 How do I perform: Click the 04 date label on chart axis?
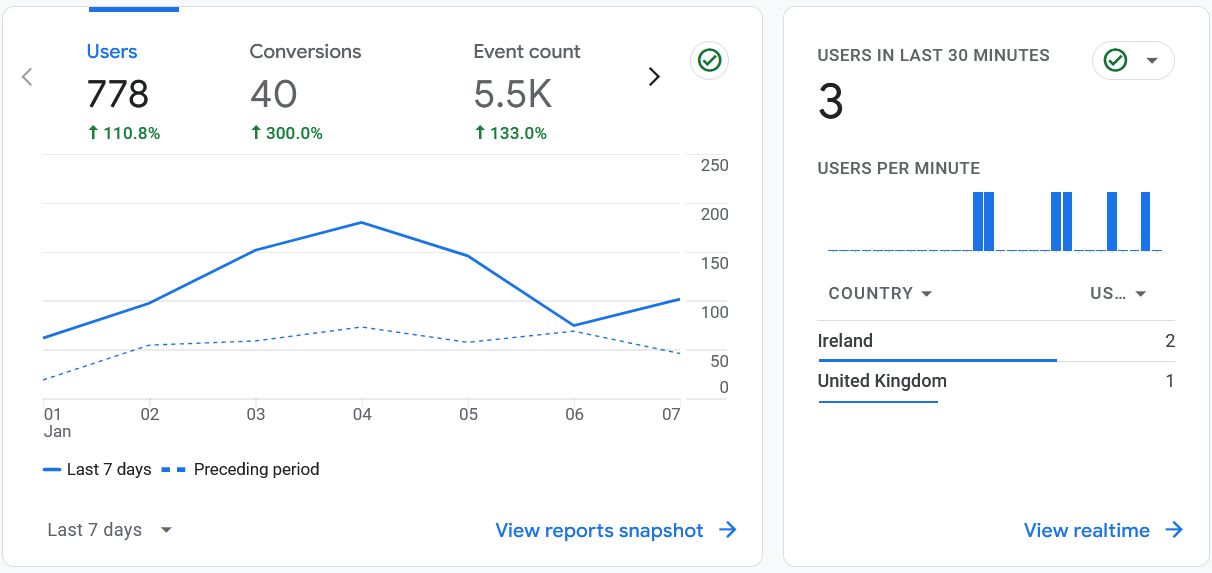point(362,414)
